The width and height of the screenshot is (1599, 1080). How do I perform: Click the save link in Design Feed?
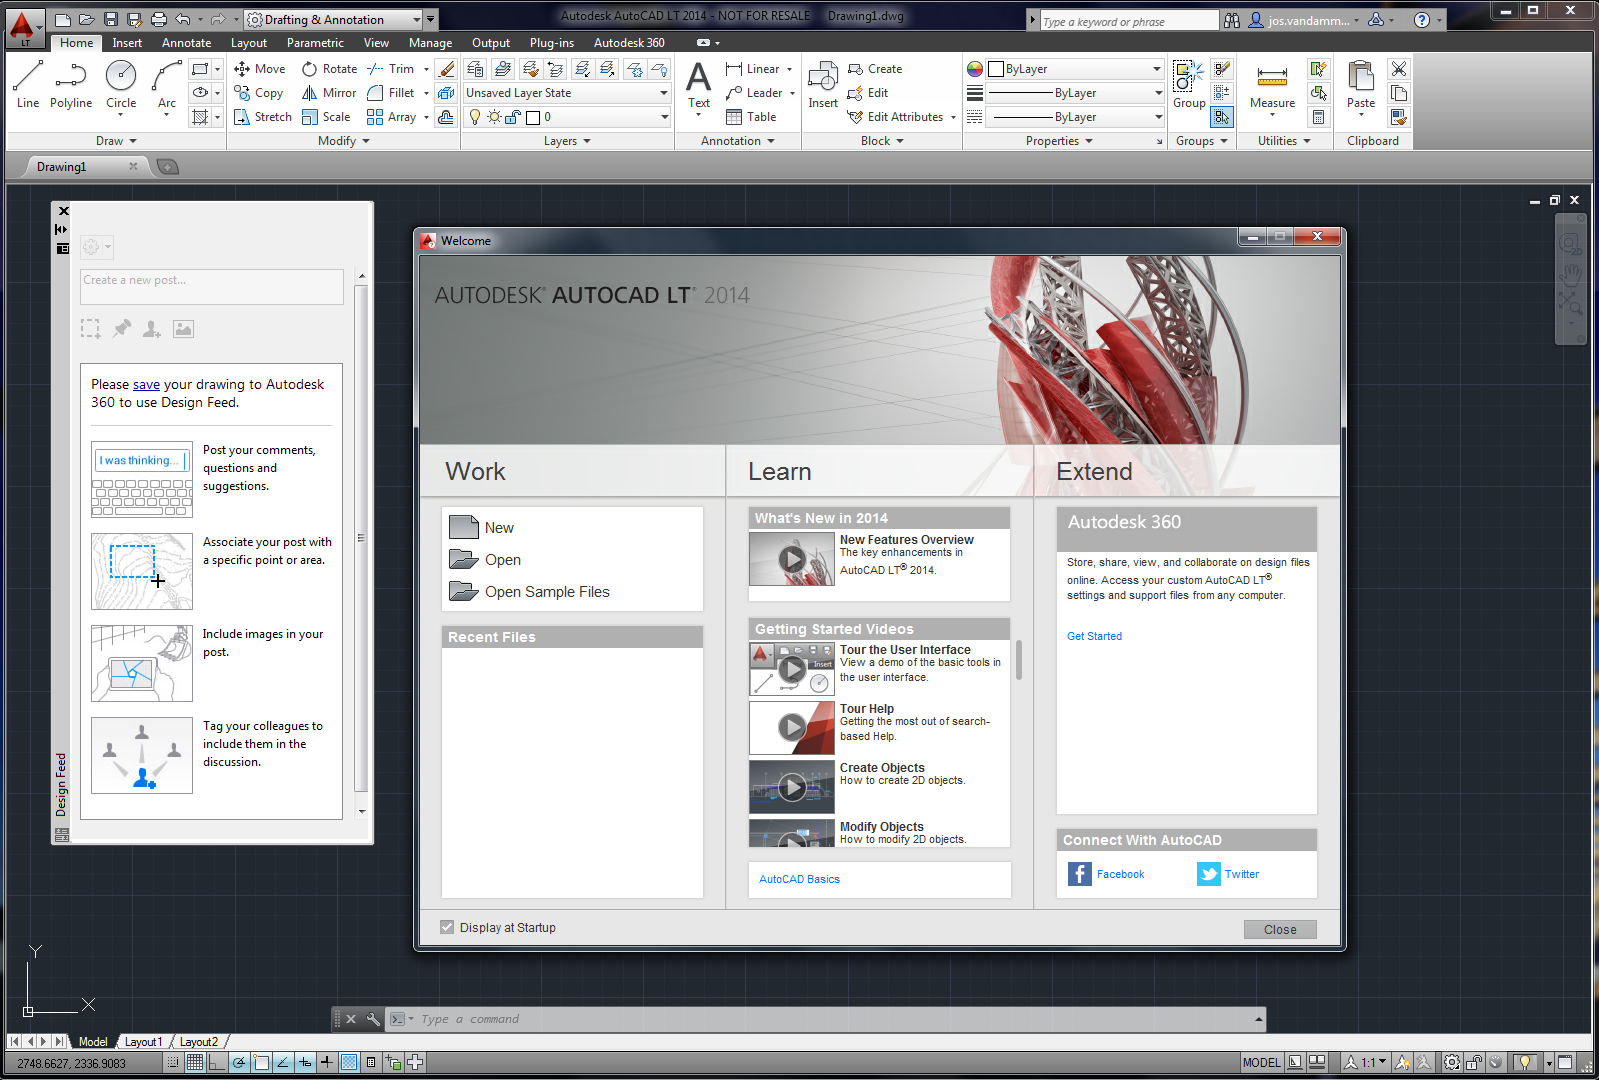coord(146,384)
